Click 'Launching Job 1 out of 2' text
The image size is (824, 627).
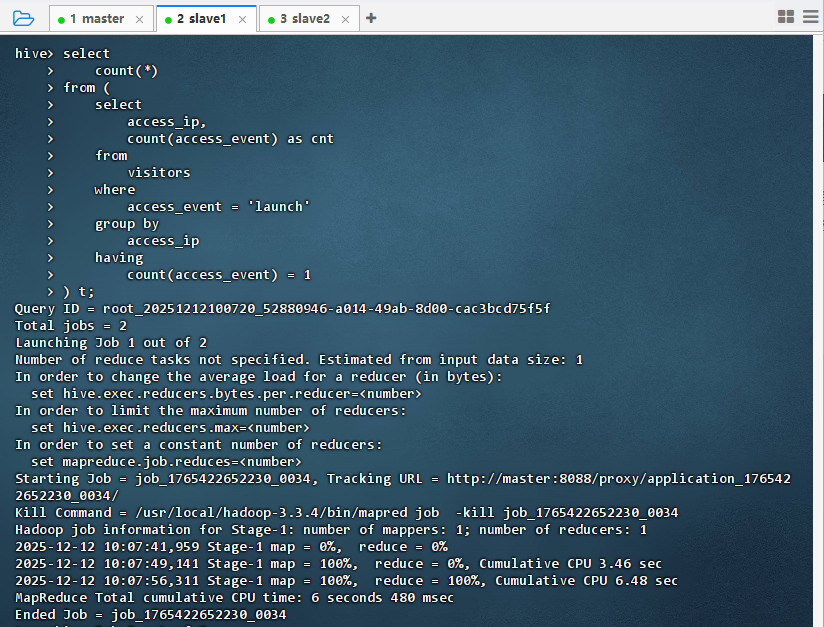coord(111,343)
